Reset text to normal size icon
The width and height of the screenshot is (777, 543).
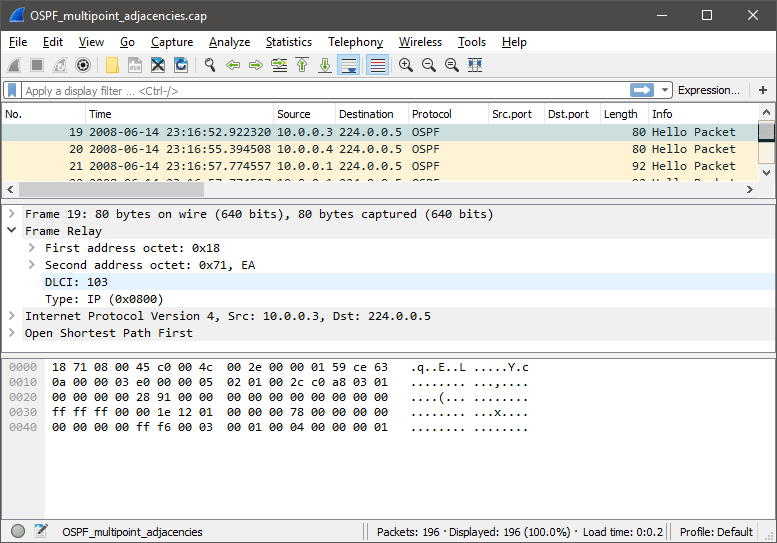click(x=451, y=65)
